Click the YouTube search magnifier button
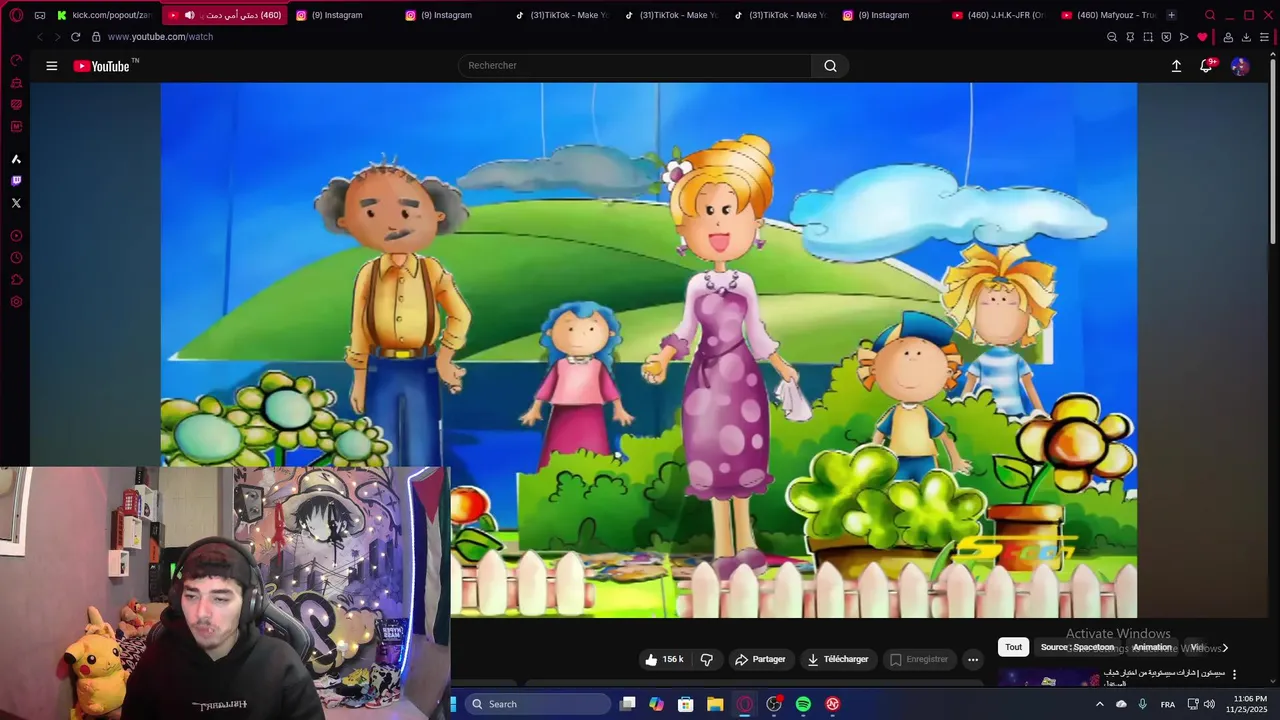Viewport: 1280px width, 720px height. (x=830, y=66)
